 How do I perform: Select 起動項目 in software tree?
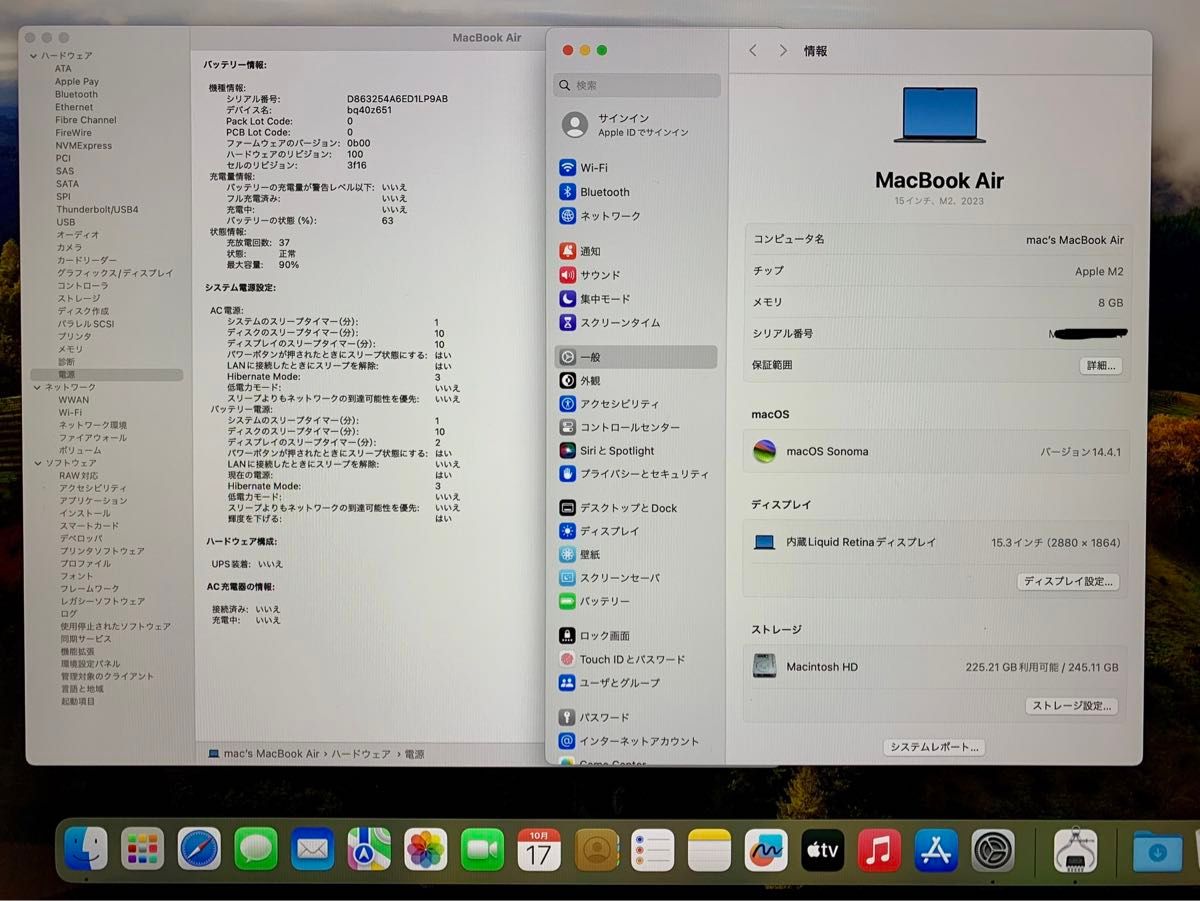pos(78,702)
